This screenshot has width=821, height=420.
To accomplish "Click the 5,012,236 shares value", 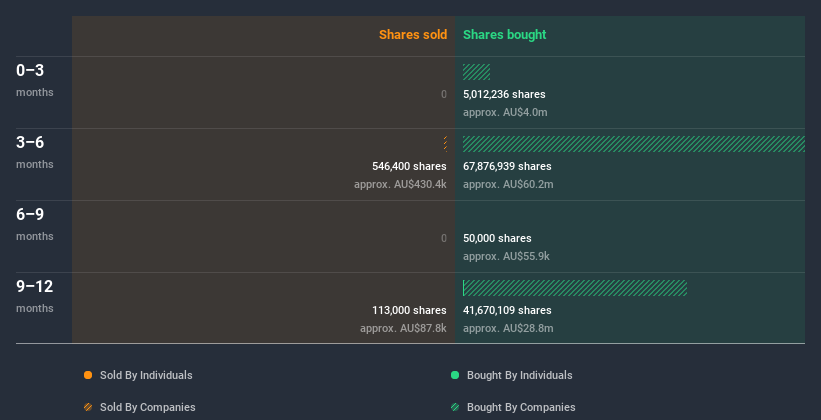I will click(504, 94).
